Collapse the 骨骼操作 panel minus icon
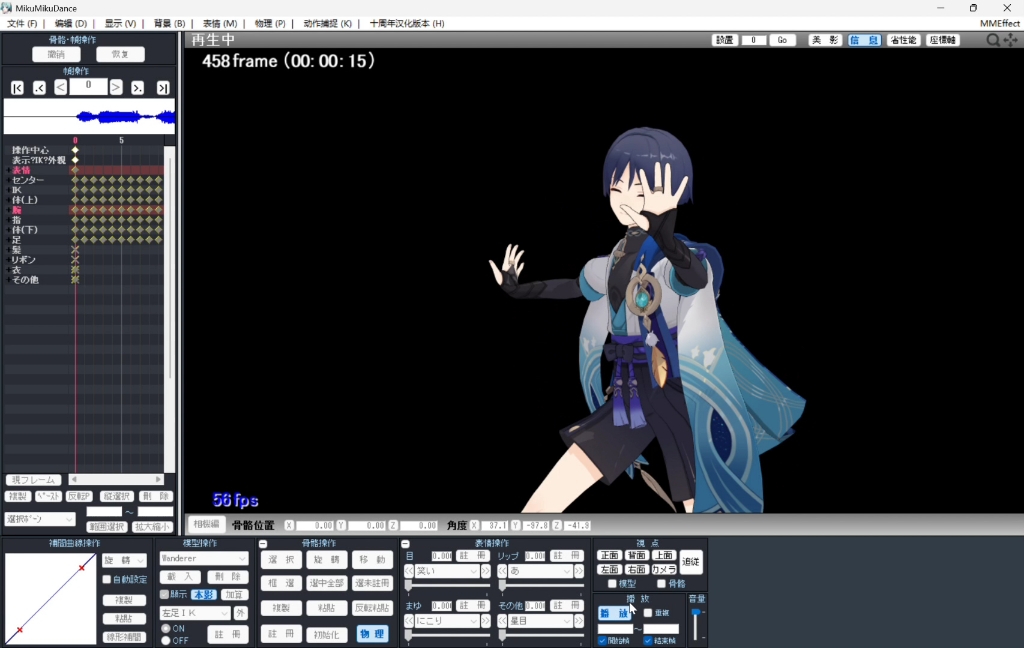 (263, 543)
